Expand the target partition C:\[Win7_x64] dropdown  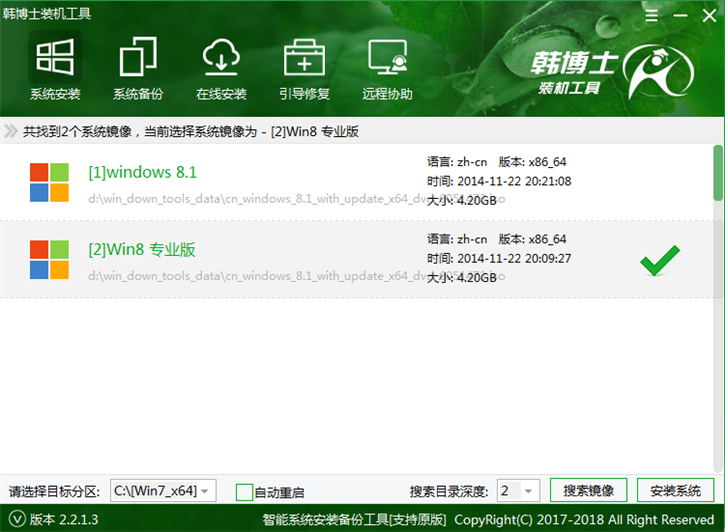pos(206,491)
